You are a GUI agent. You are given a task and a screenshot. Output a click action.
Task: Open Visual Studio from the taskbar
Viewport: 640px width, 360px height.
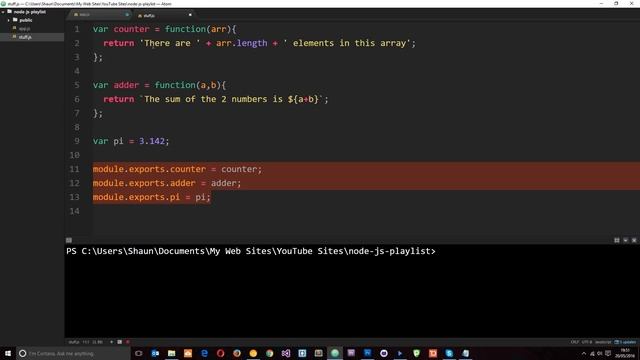pyautogui.click(x=286, y=353)
